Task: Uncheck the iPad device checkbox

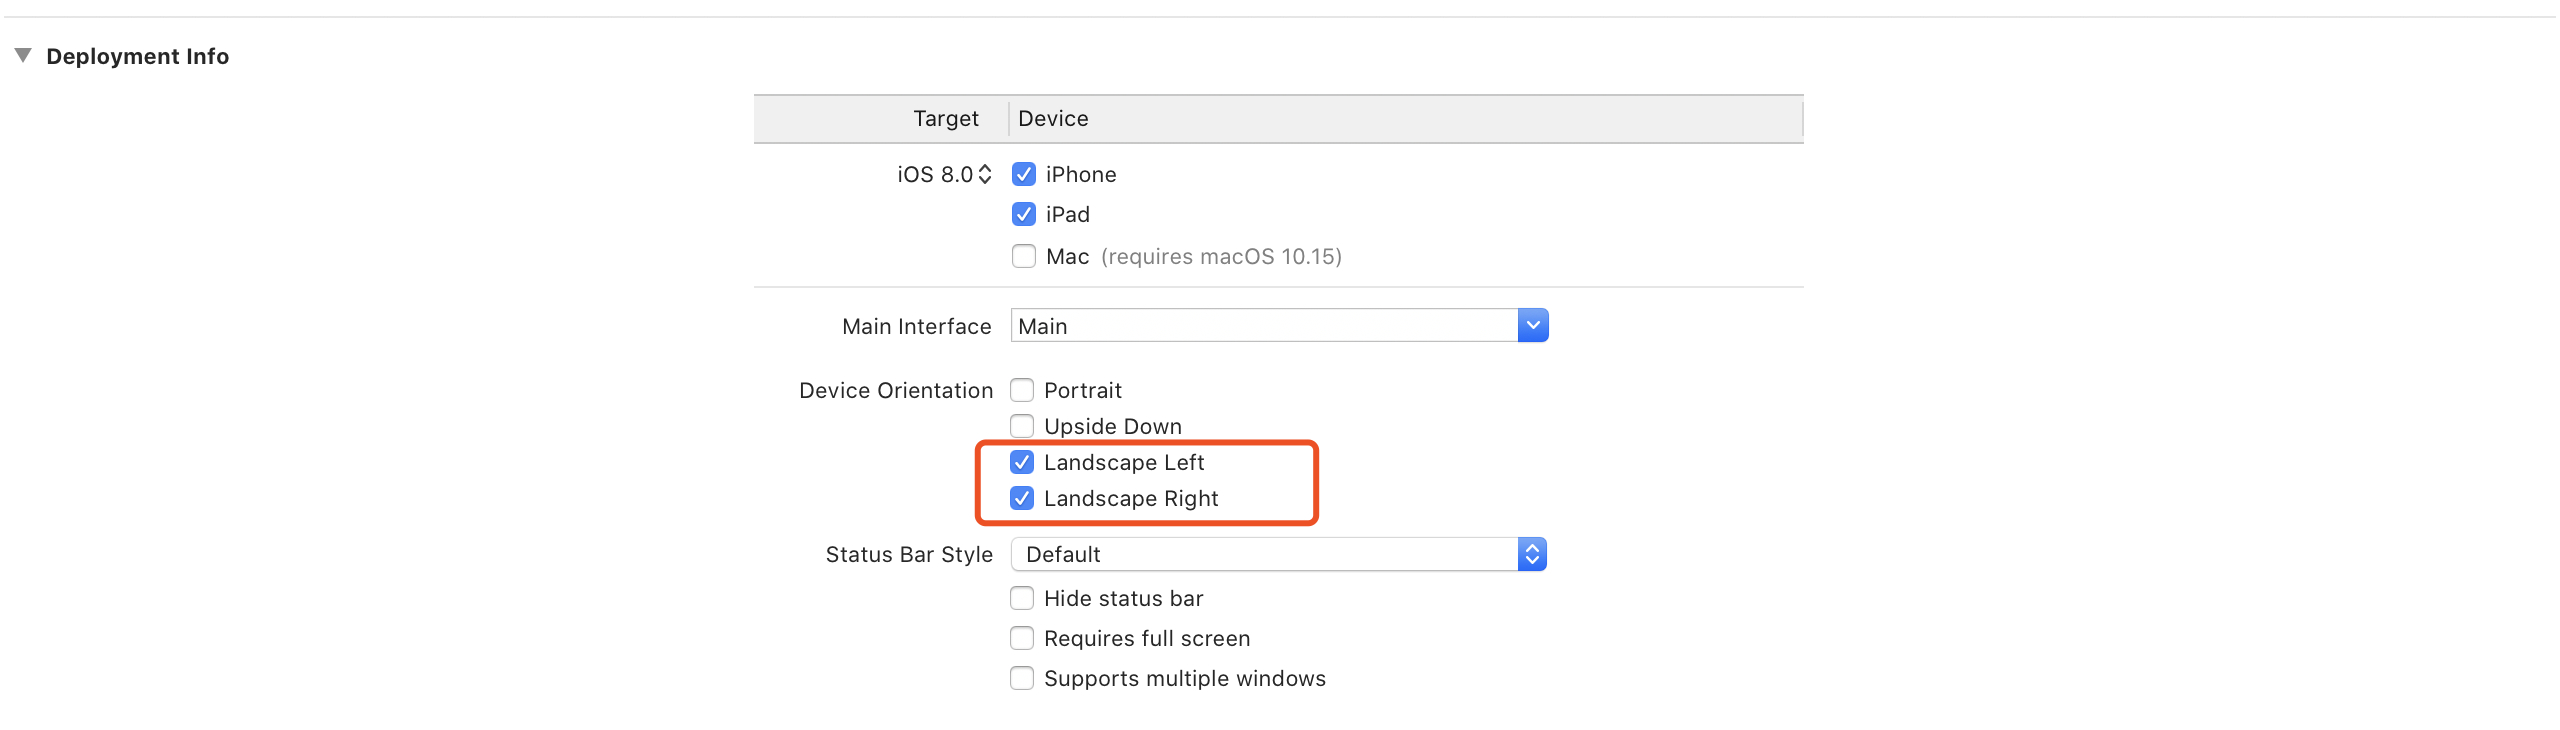Action: pyautogui.click(x=1023, y=214)
